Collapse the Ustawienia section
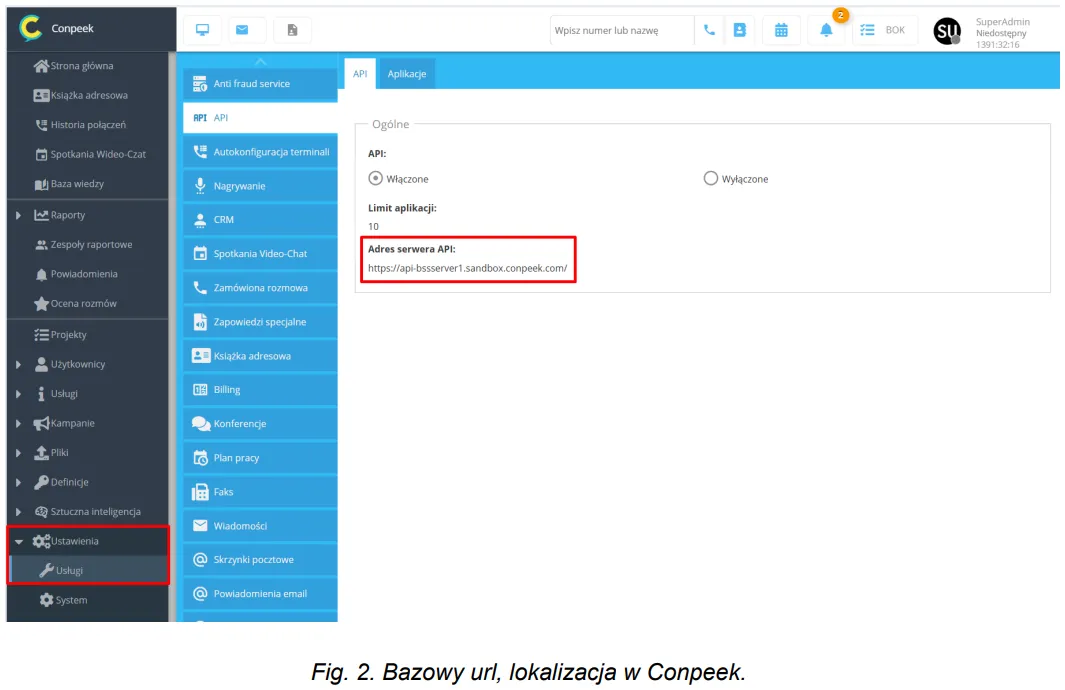 coord(19,541)
